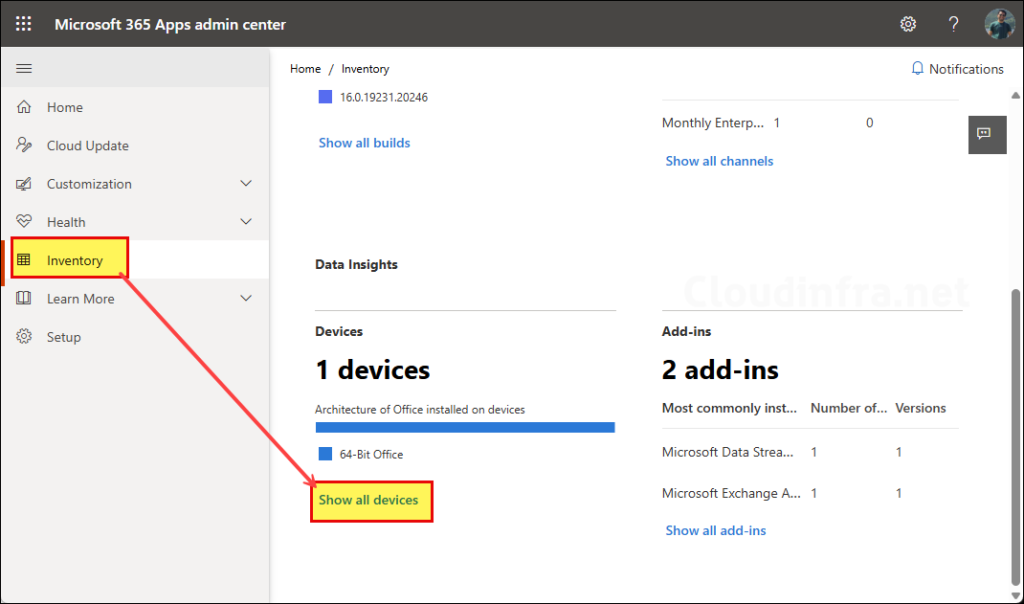The height and width of the screenshot is (604, 1024).
Task: Open the feedback chat icon
Action: (984, 134)
